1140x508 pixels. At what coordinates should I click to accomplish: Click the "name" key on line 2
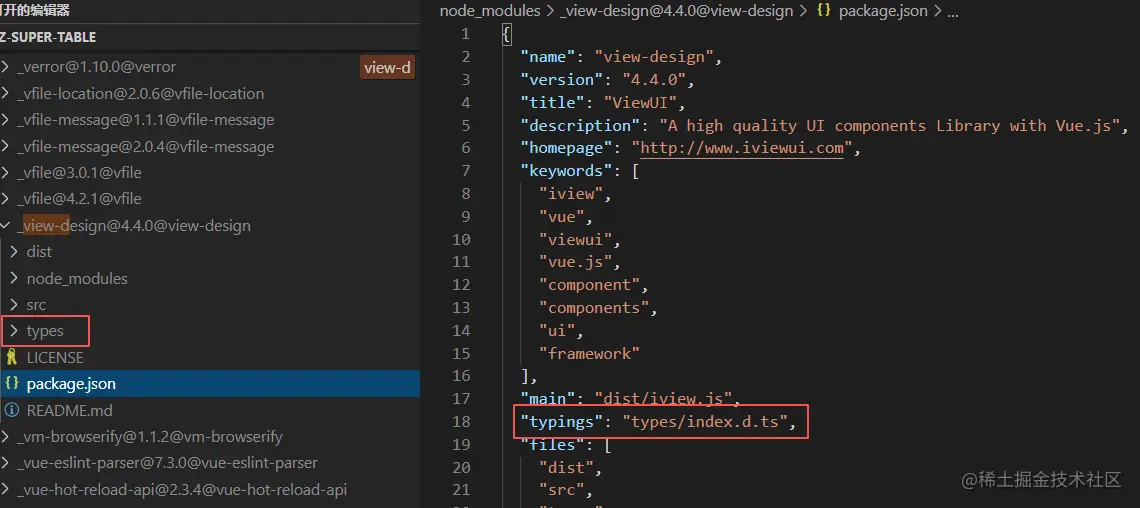(548, 57)
